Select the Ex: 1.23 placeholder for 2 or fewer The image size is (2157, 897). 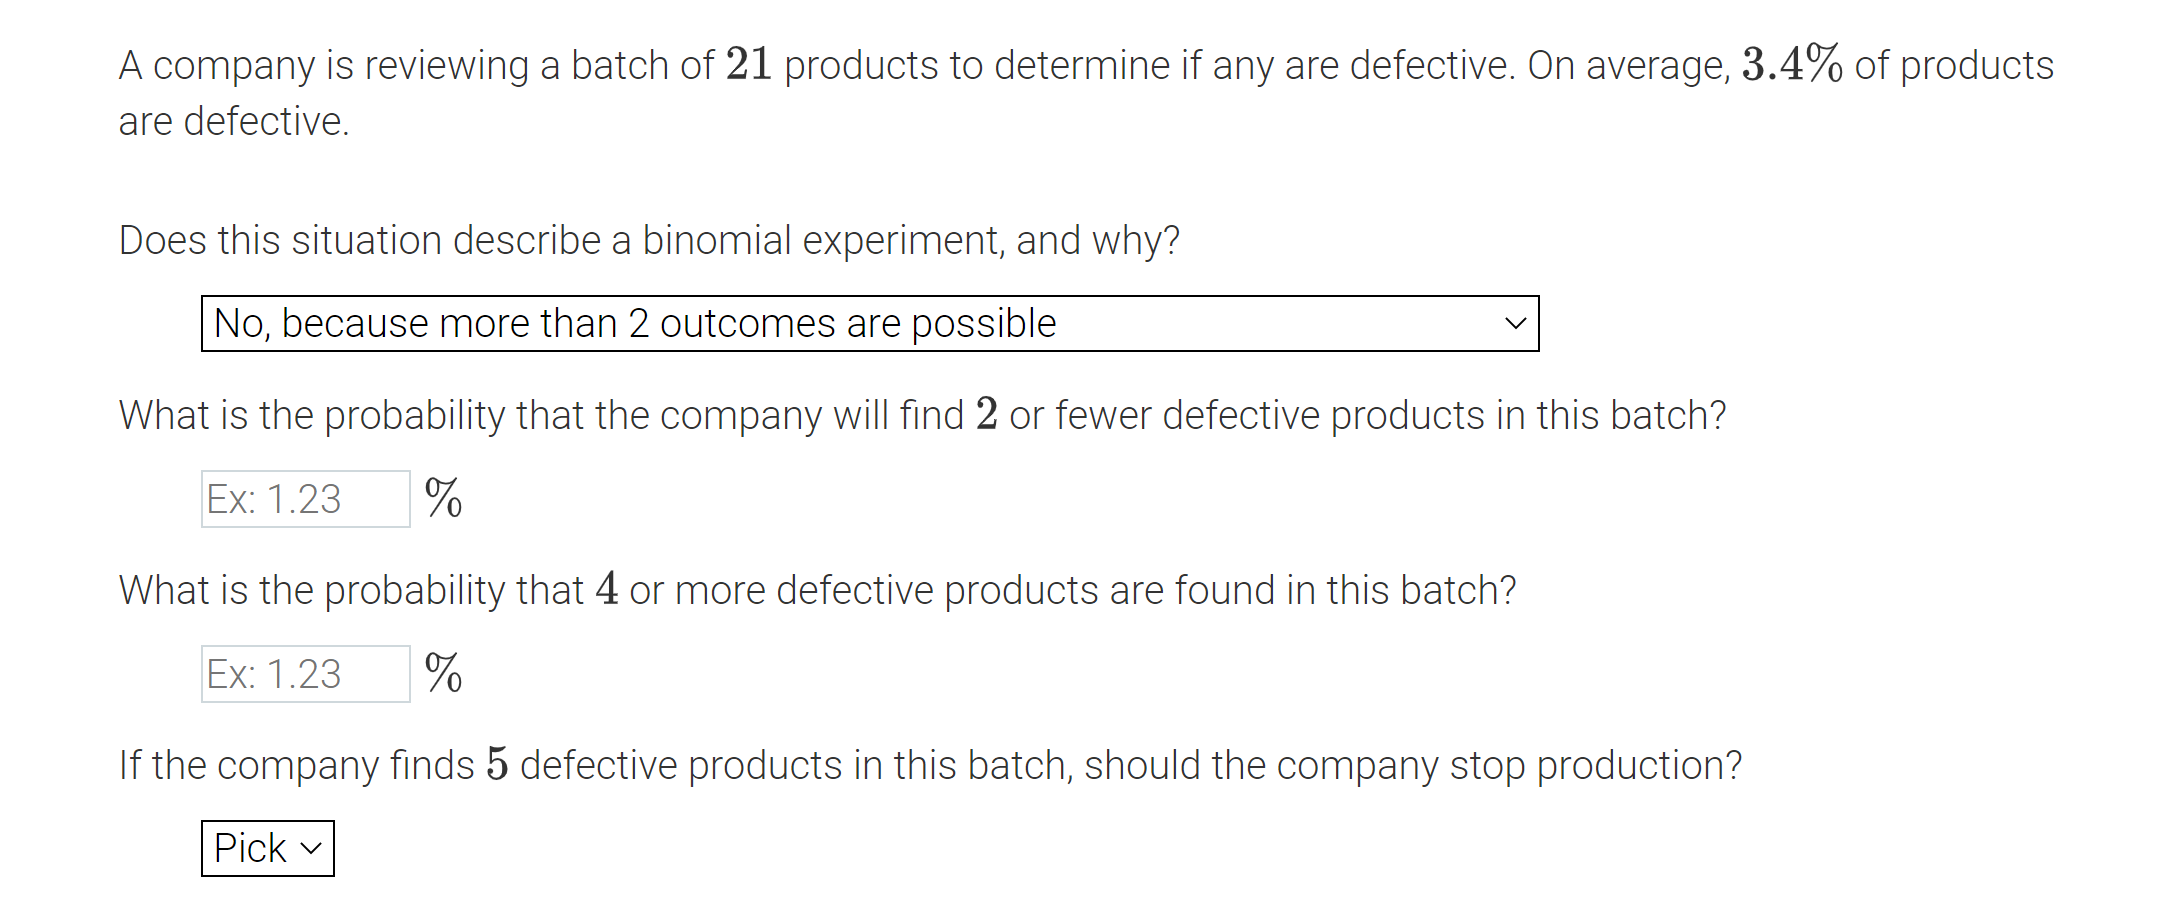point(272,497)
